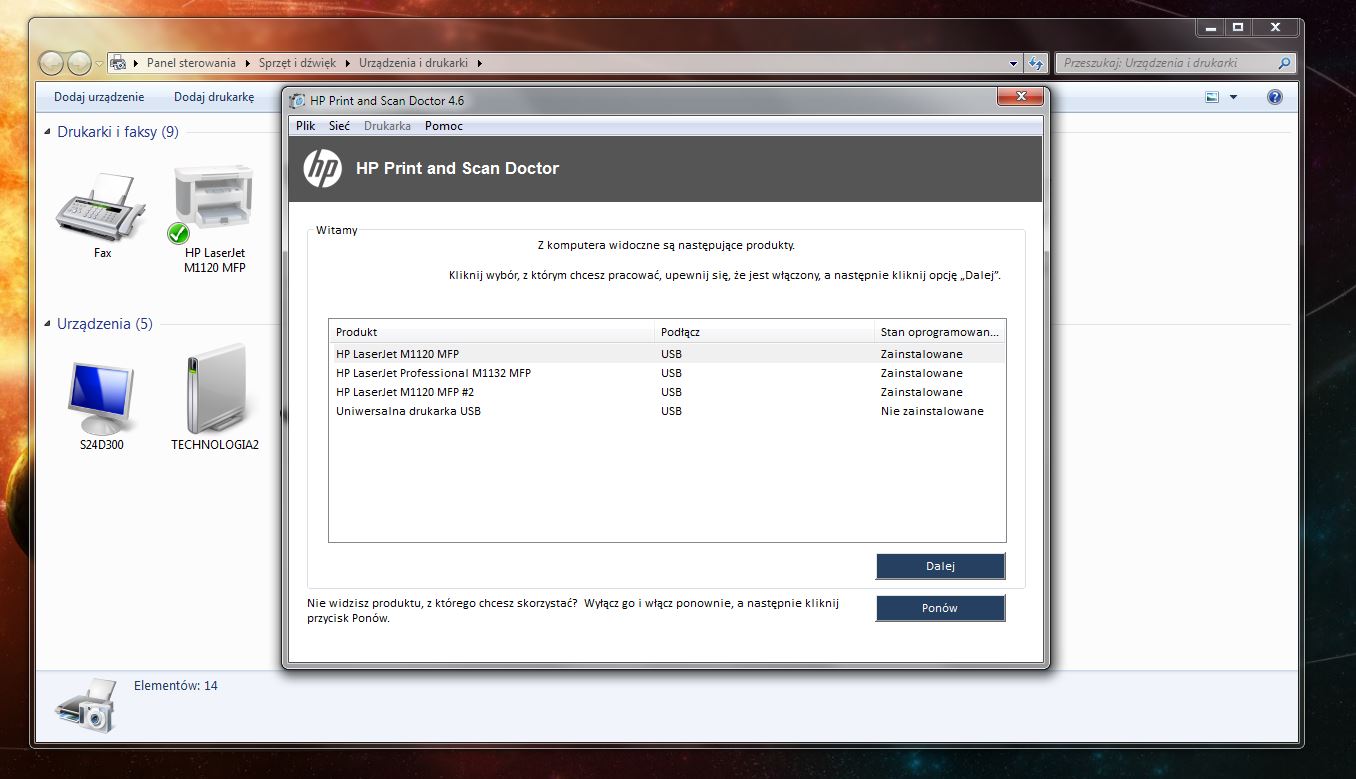Click Urządzenia i drukarki breadcrumb
Image resolution: width=1356 pixels, height=779 pixels.
tap(413, 63)
